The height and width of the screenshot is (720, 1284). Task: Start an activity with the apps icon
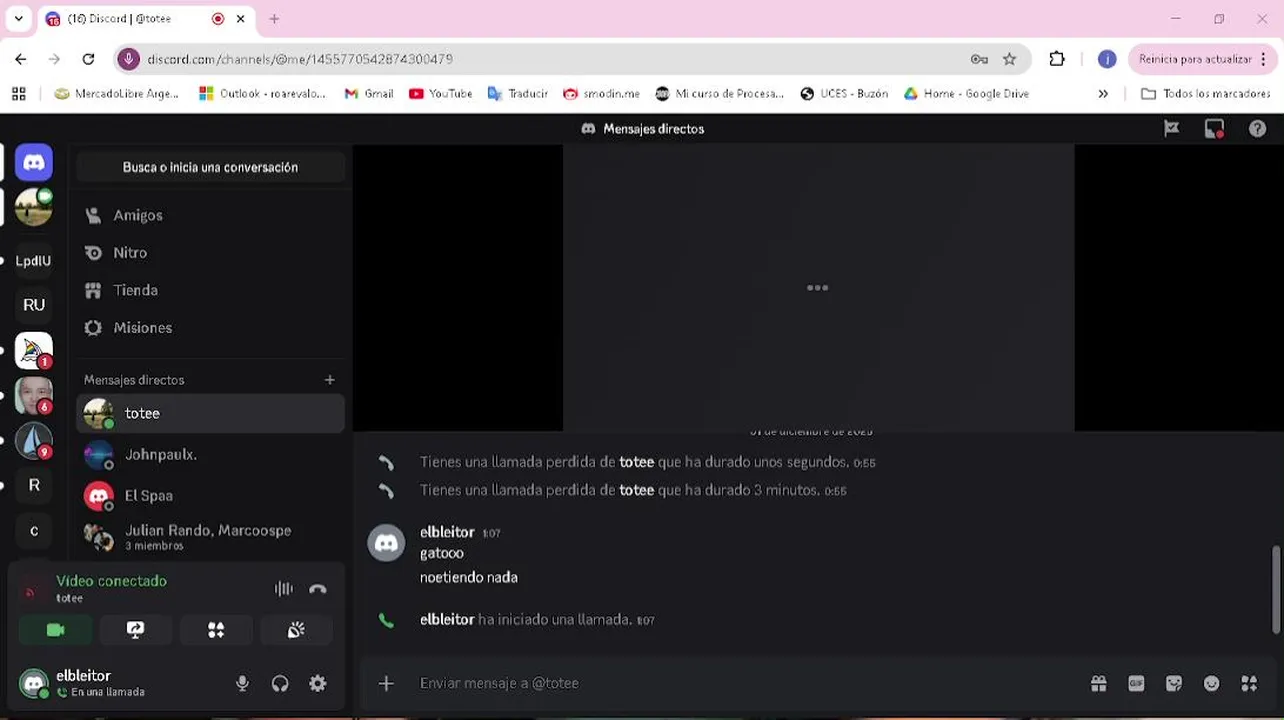coord(216,630)
